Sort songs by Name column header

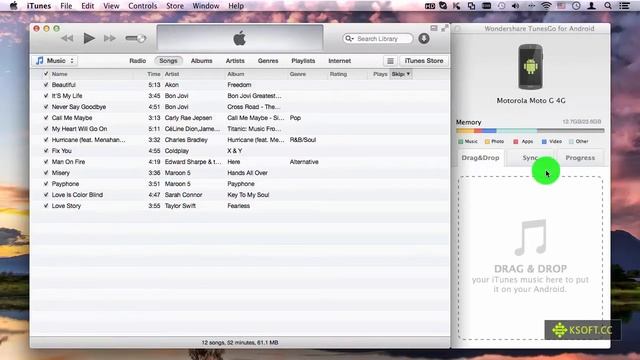click(x=60, y=74)
